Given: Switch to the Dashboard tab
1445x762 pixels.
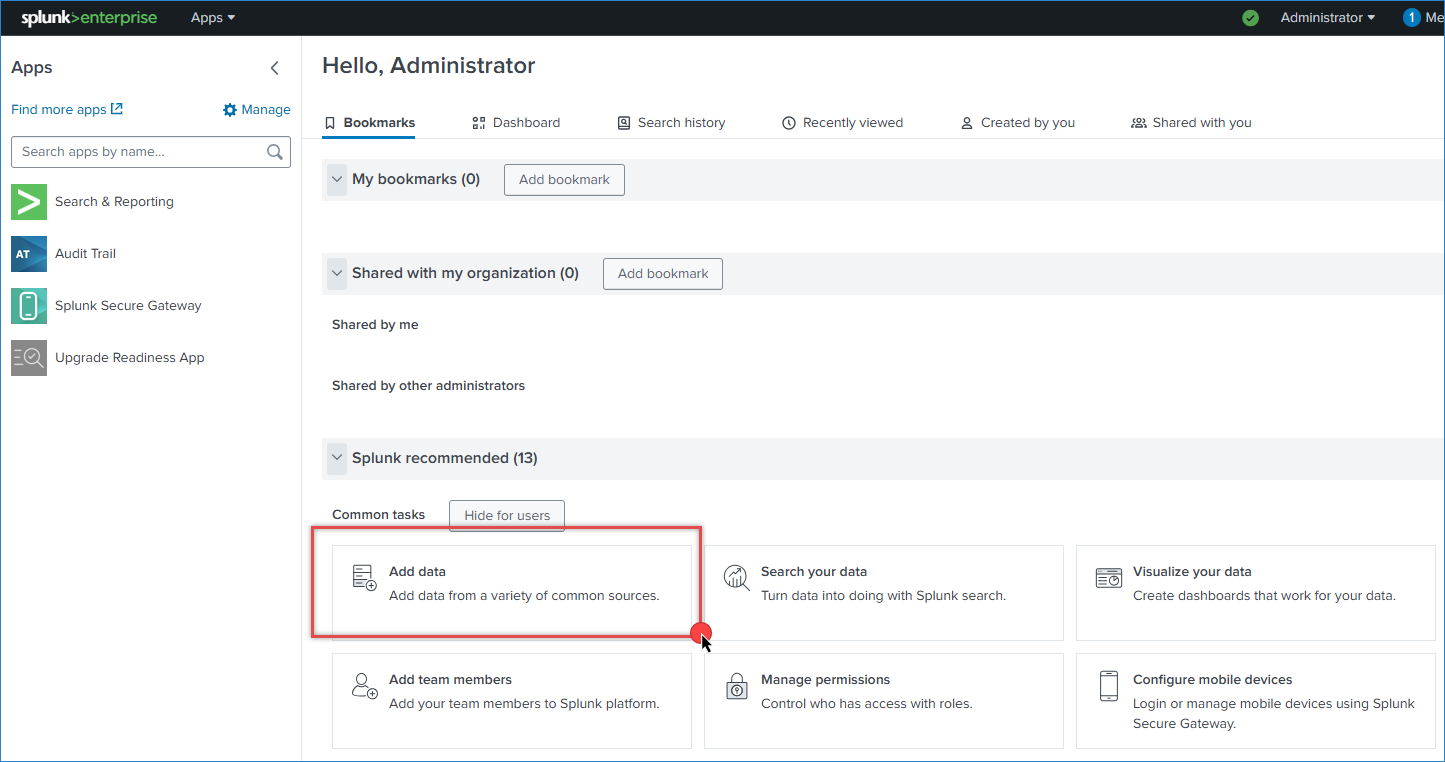Looking at the screenshot, I should click(516, 123).
